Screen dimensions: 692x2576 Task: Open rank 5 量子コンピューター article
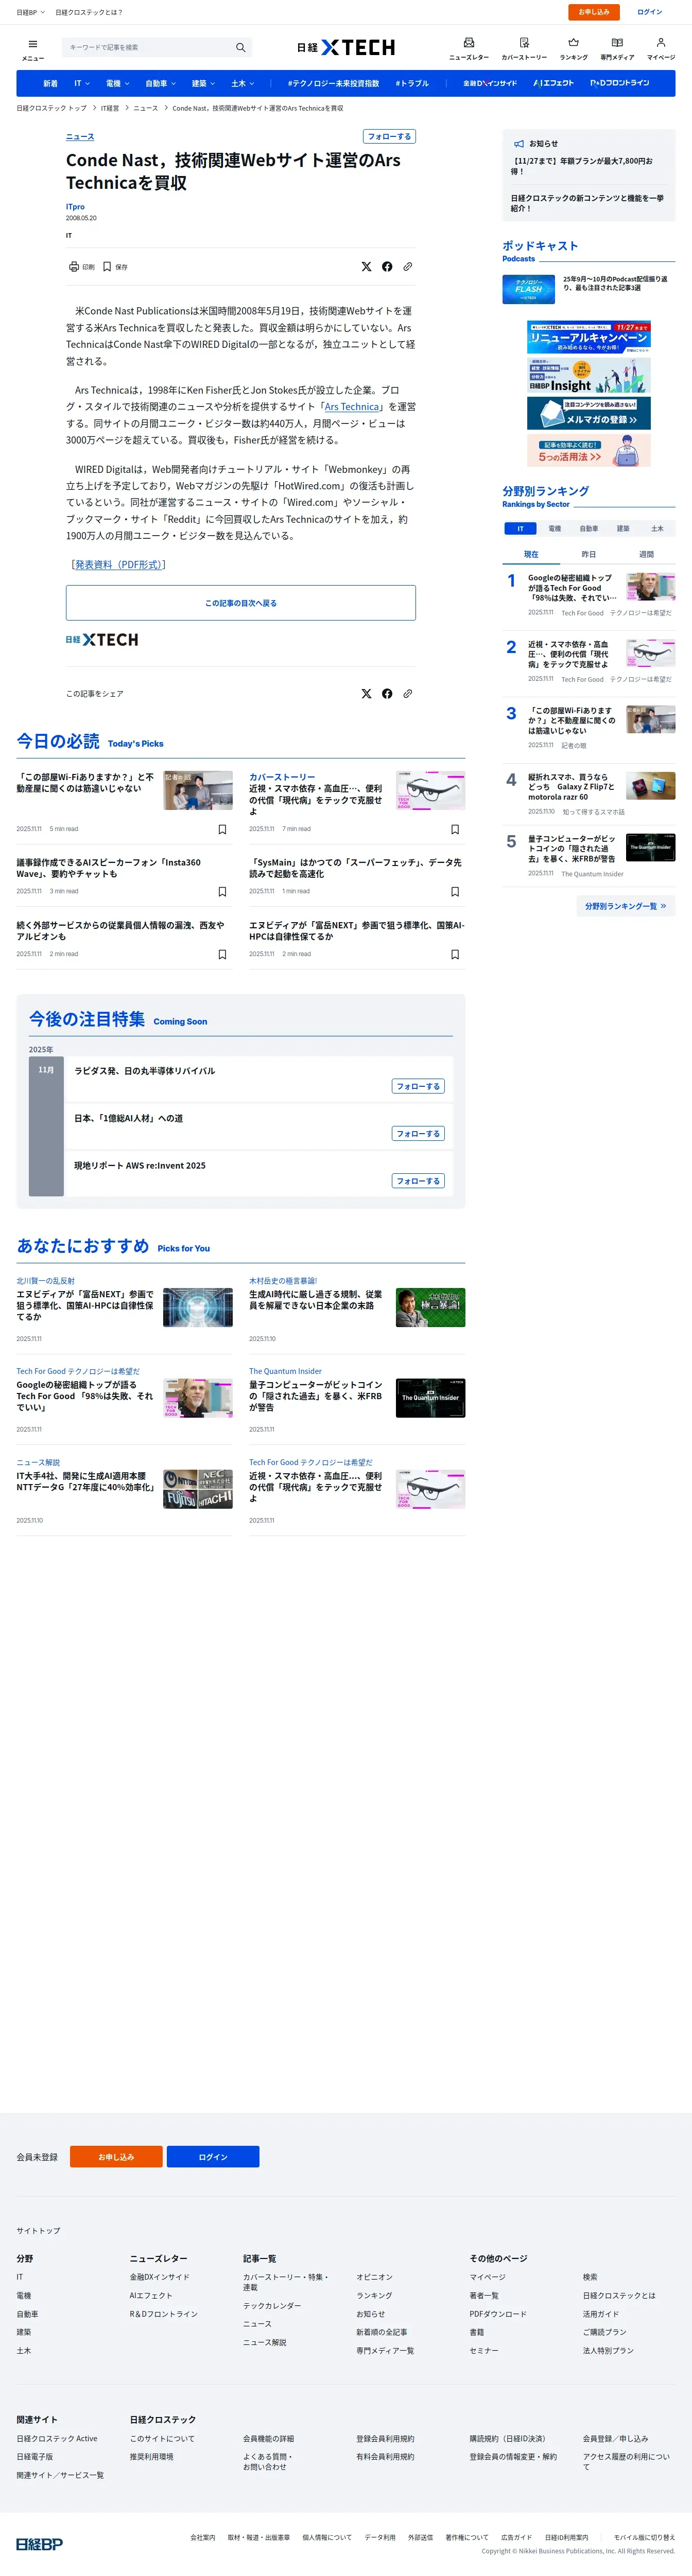(x=572, y=848)
